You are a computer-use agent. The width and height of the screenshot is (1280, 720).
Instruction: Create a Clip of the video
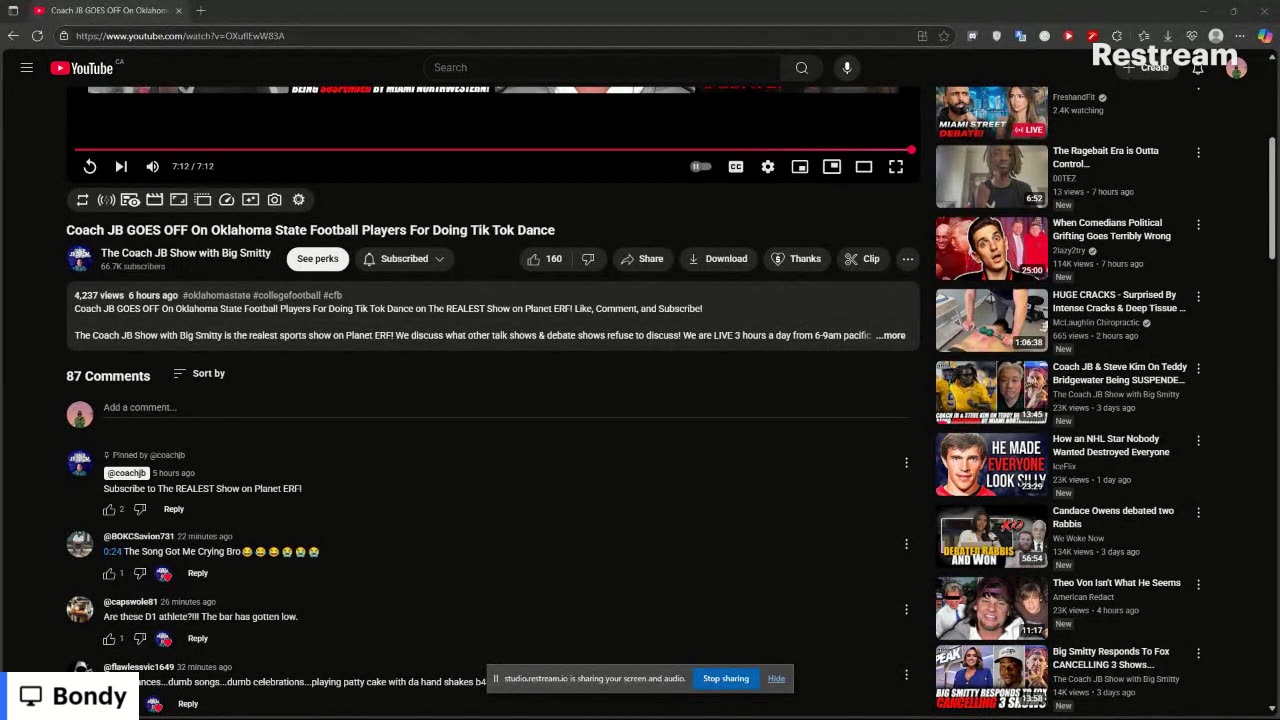coord(862,259)
